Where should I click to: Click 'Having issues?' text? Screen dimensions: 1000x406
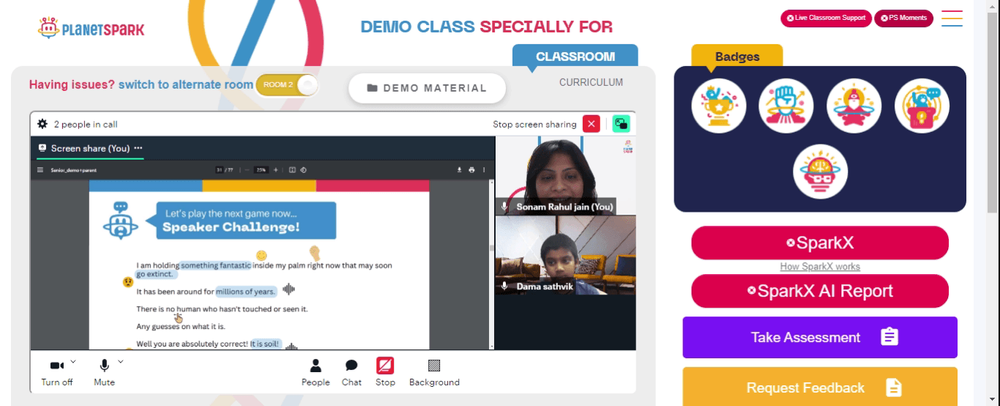(72, 85)
